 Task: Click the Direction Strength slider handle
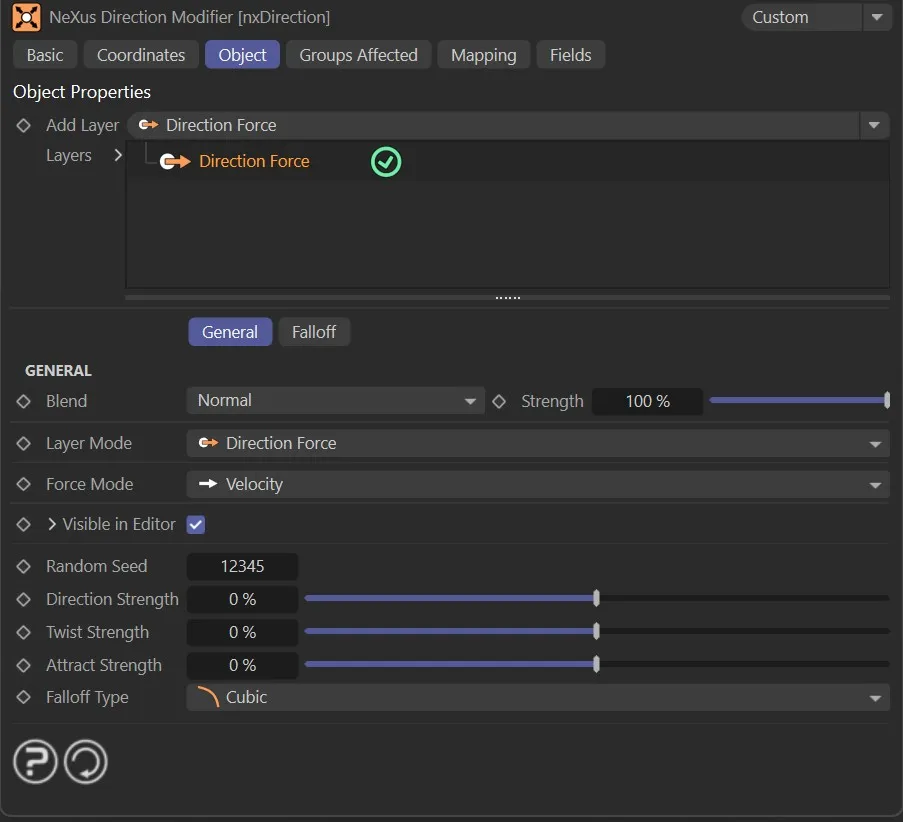tap(596, 599)
